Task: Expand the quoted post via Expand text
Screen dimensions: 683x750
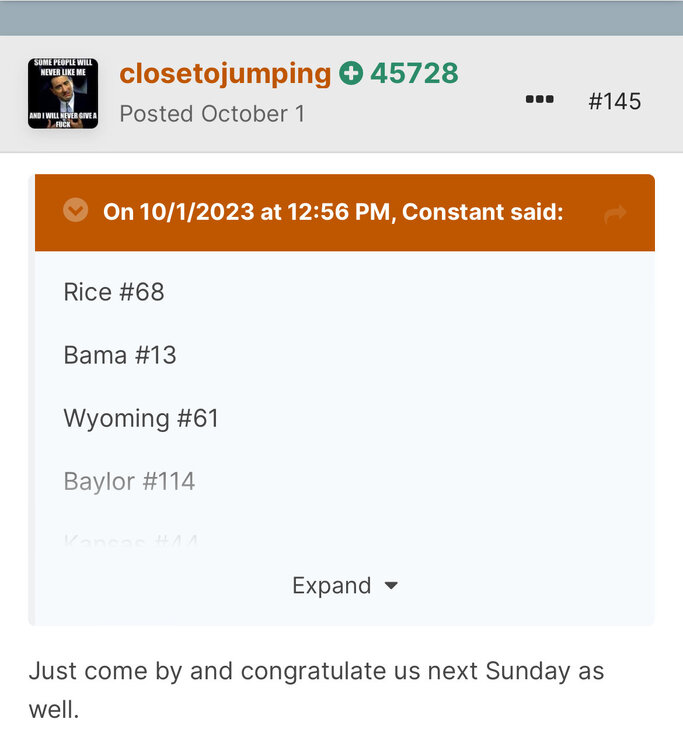Action: coord(331,585)
